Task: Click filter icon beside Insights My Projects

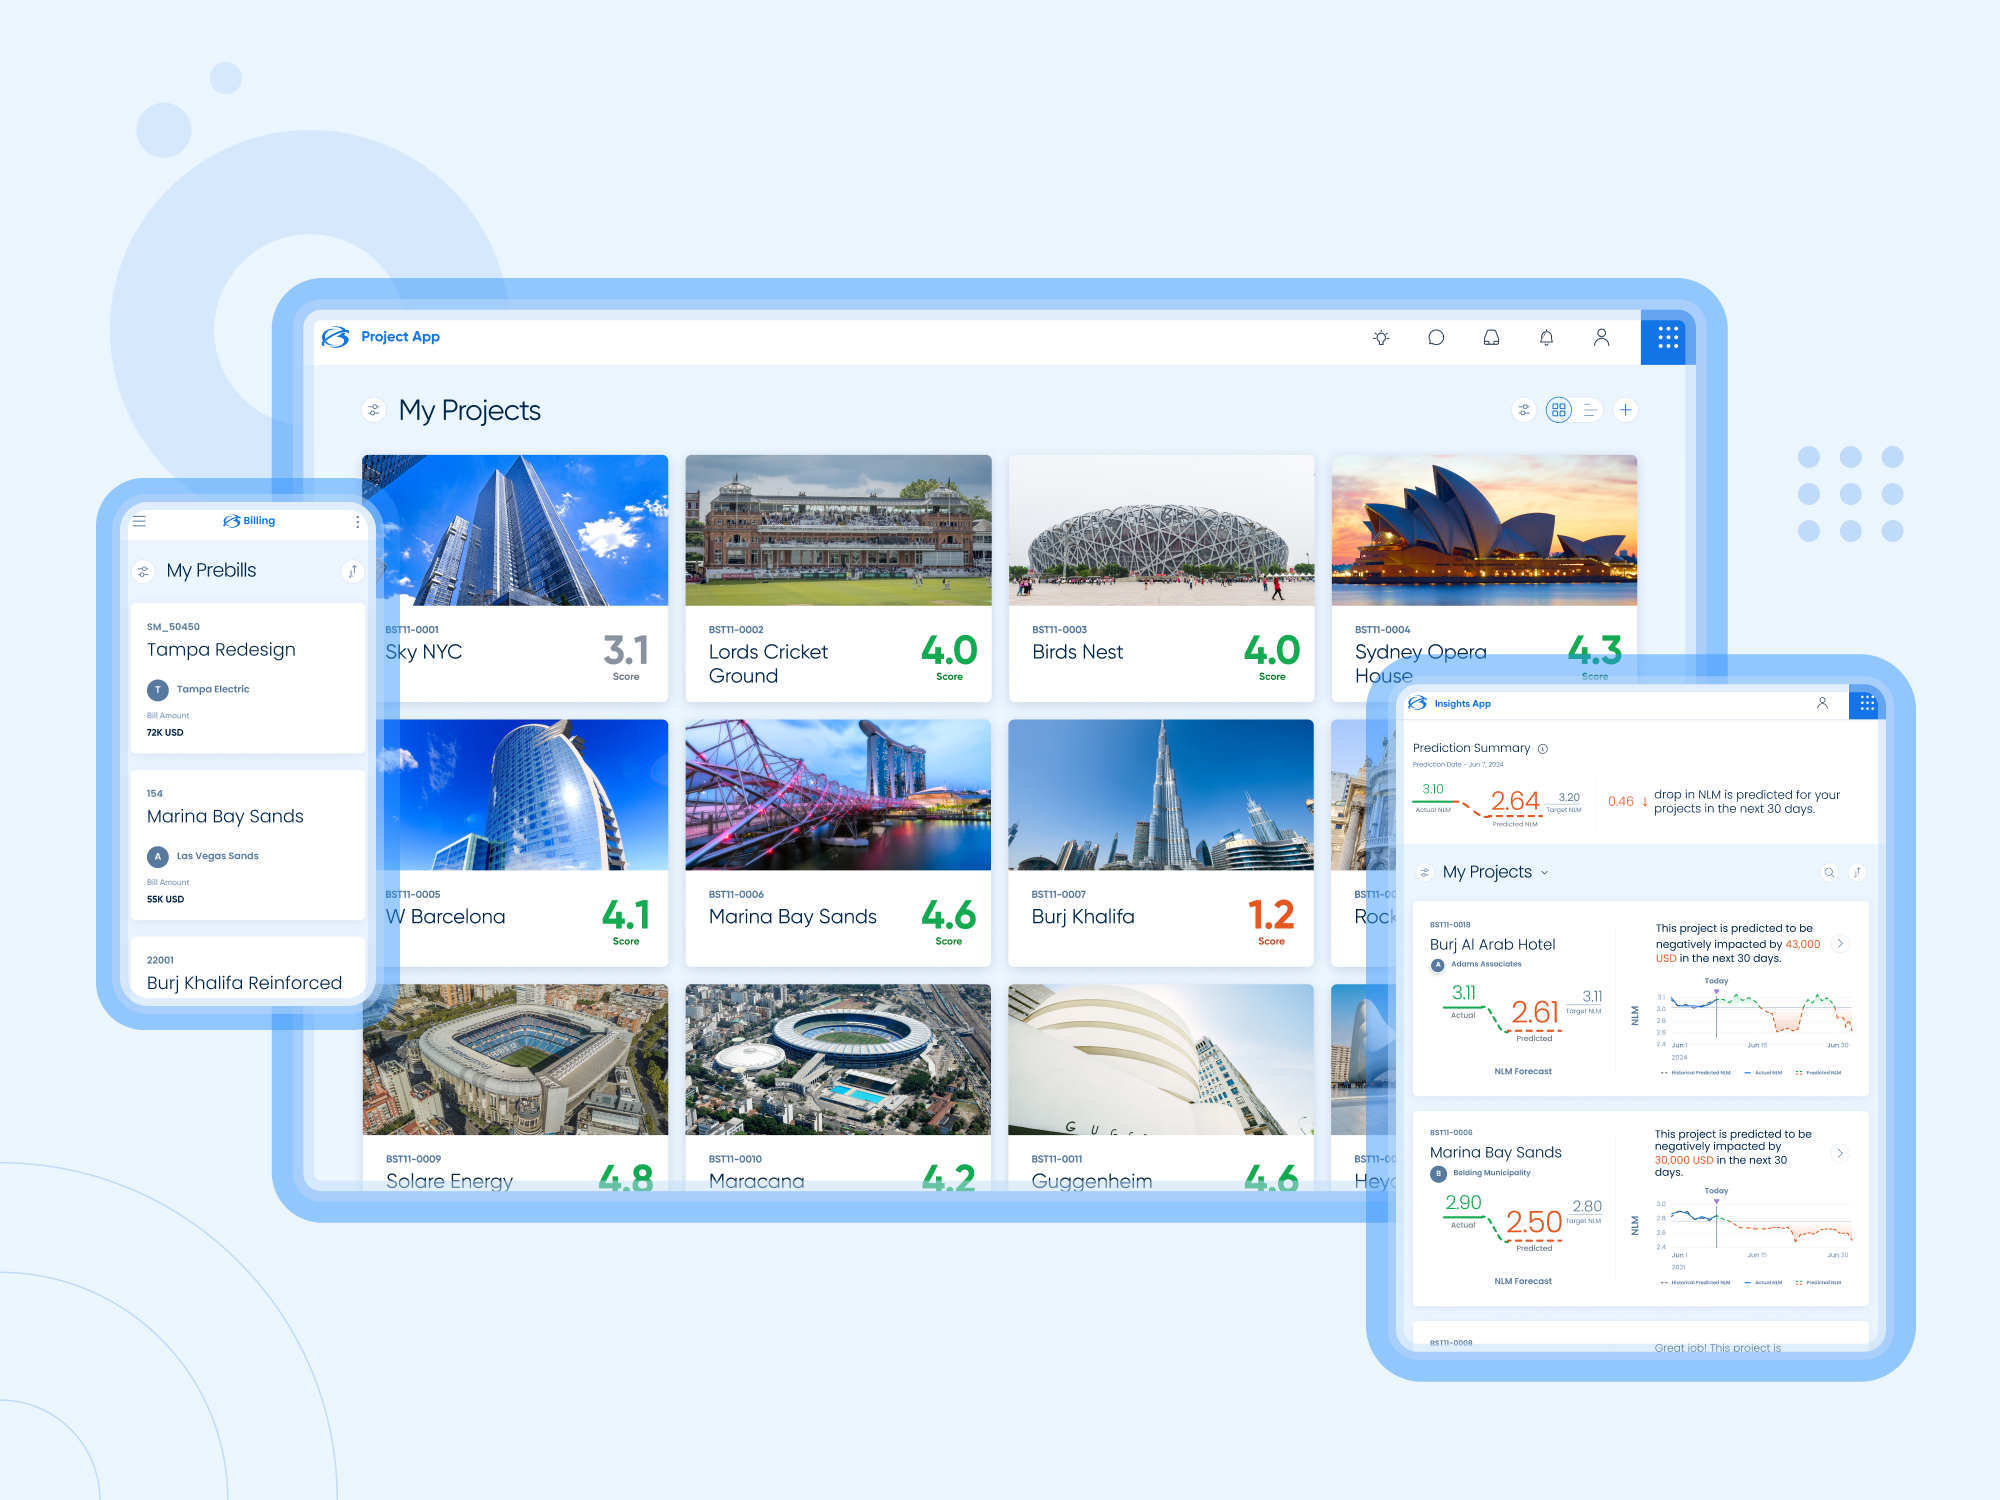Action: point(1425,873)
